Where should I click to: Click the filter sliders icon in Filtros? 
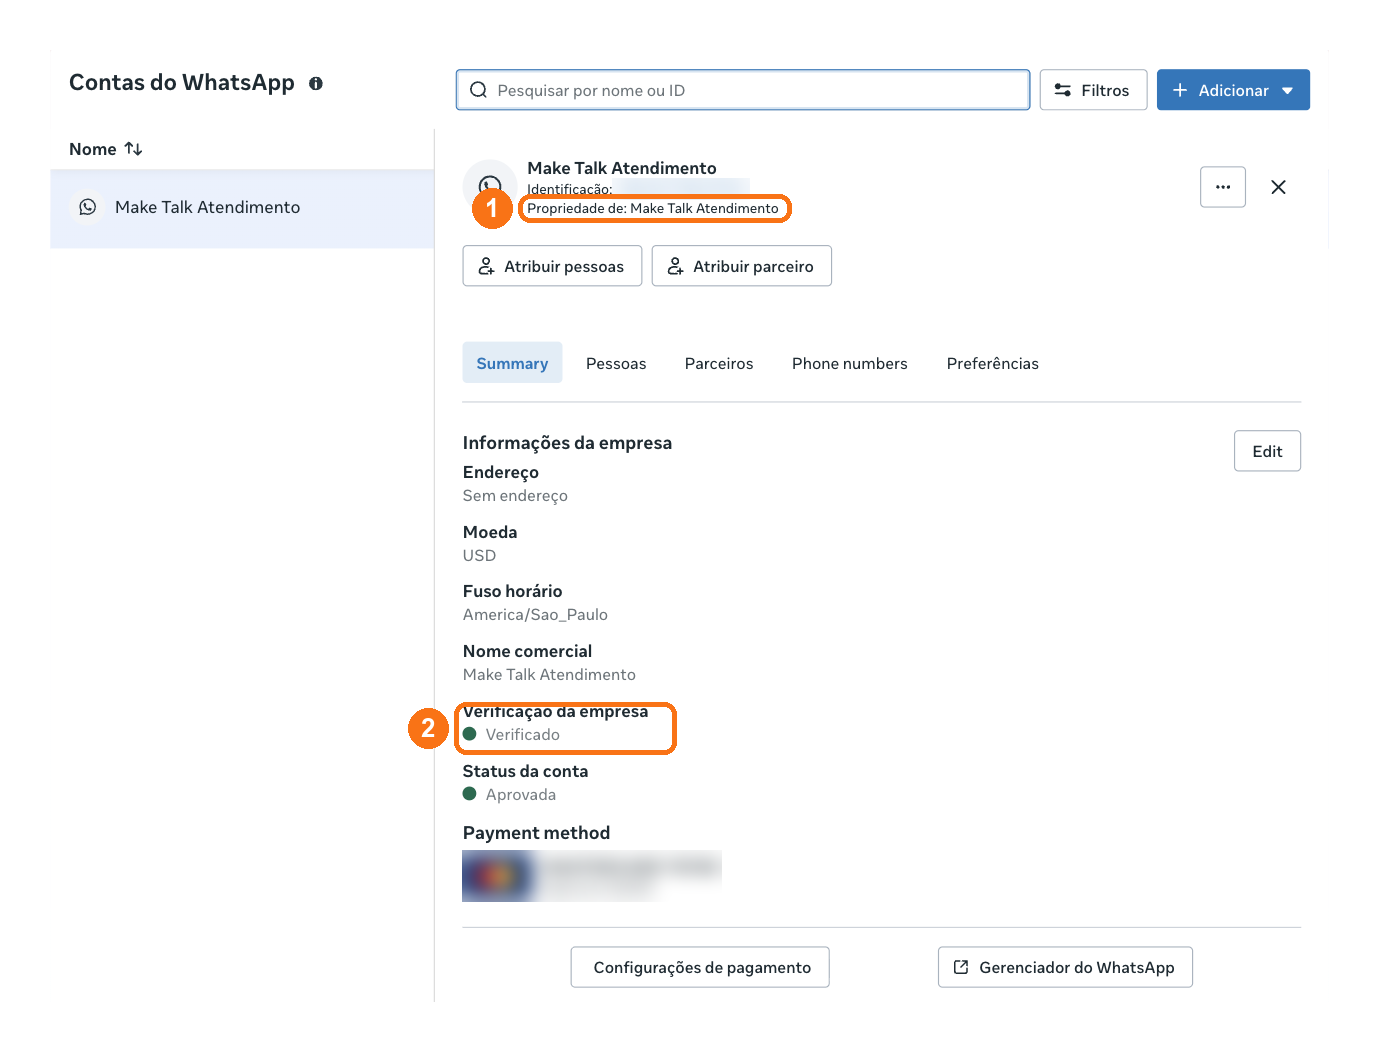click(1063, 90)
